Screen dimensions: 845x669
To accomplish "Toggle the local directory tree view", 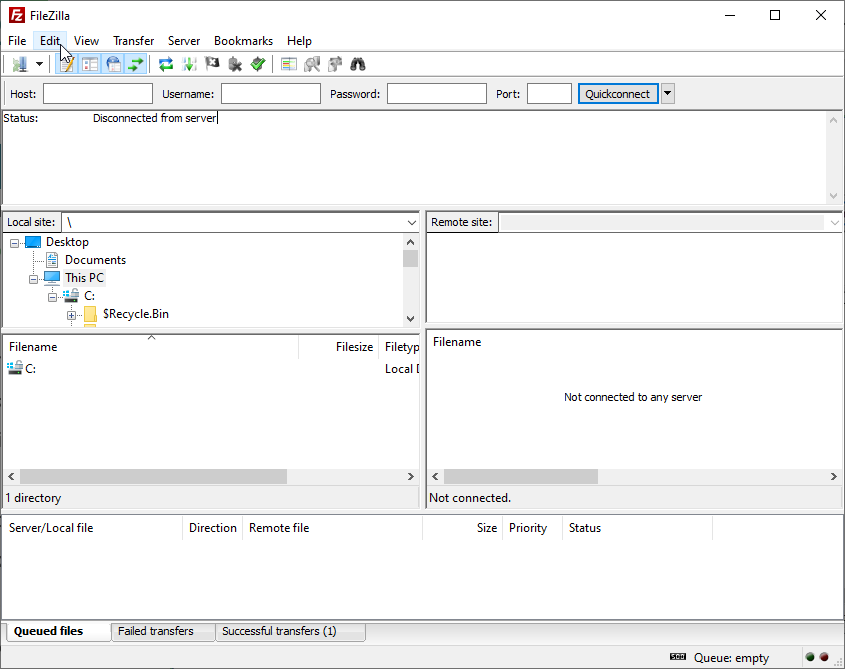I will (x=90, y=64).
